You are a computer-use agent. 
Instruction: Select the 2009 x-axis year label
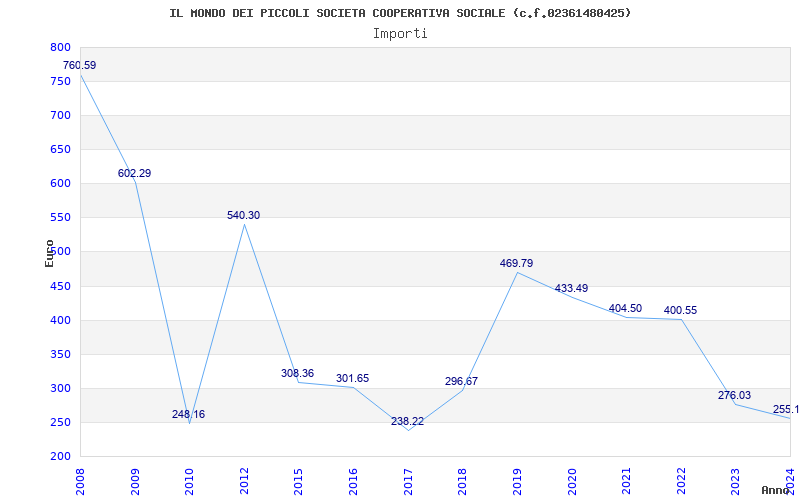click(135, 481)
